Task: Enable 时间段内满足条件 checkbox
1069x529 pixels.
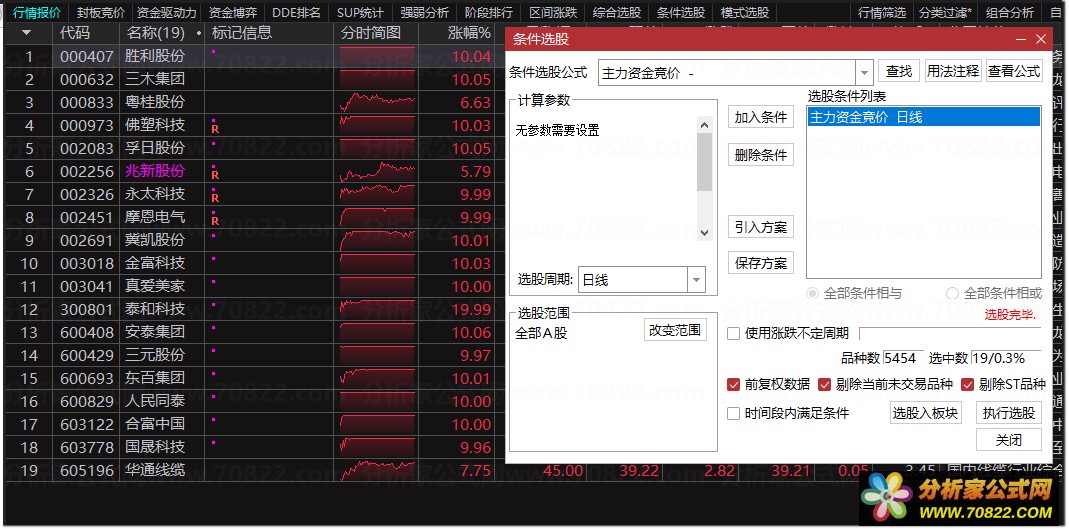Action: [734, 413]
